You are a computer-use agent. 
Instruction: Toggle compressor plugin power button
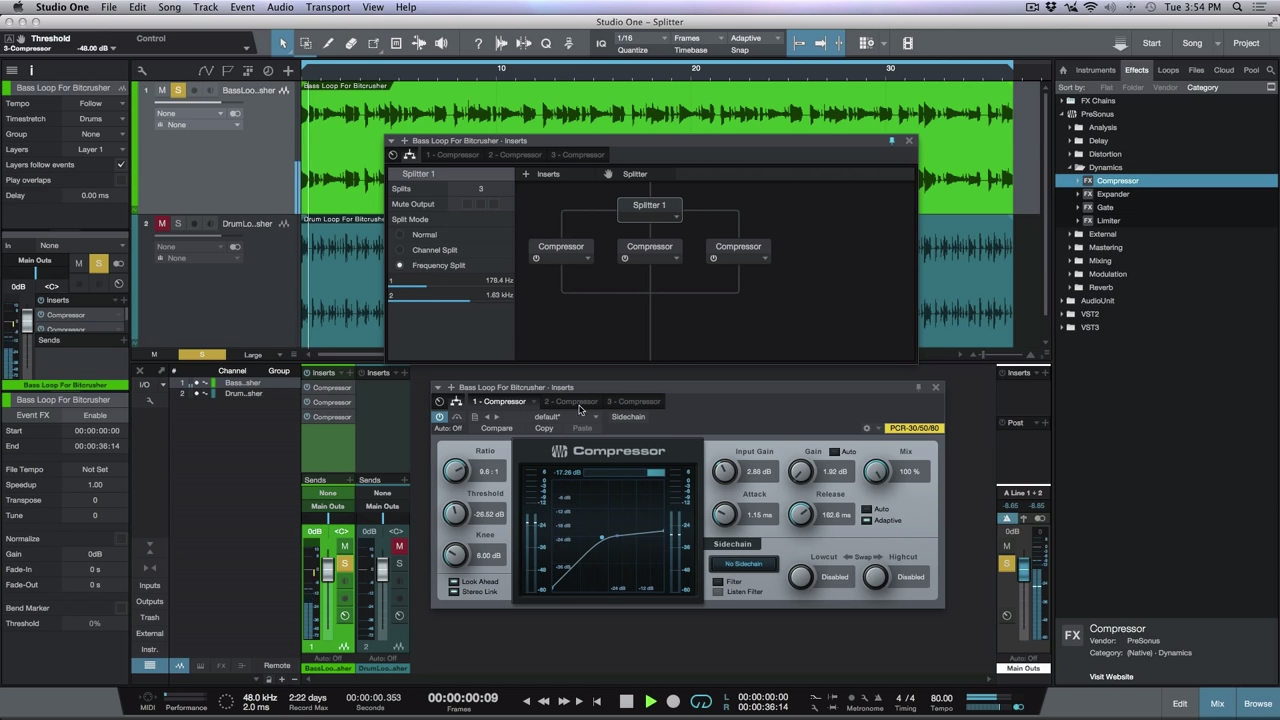pyautogui.click(x=440, y=416)
